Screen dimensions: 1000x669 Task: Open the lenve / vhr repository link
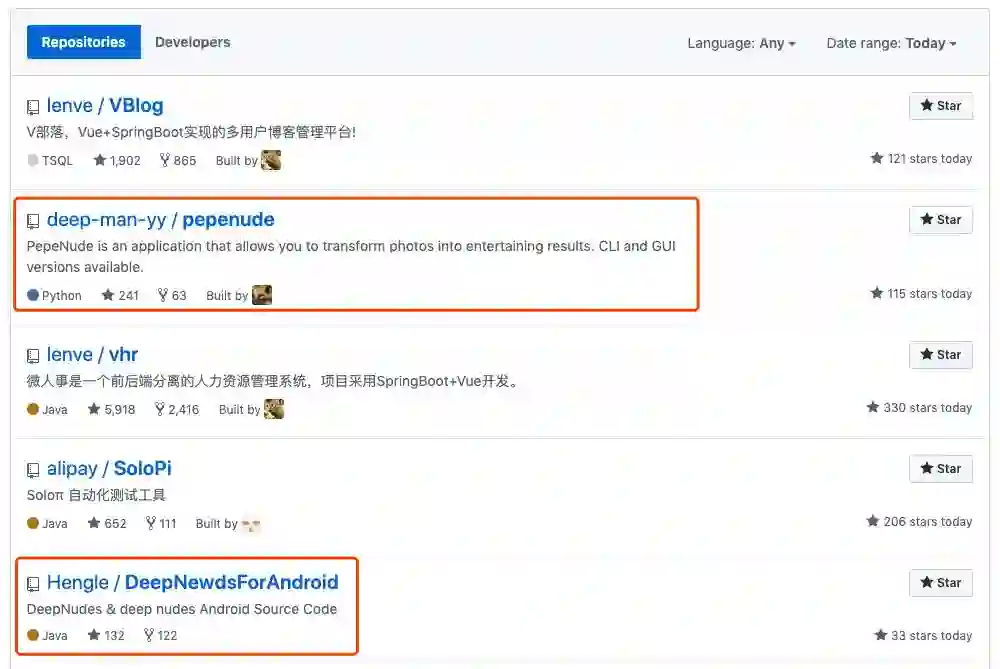point(92,355)
